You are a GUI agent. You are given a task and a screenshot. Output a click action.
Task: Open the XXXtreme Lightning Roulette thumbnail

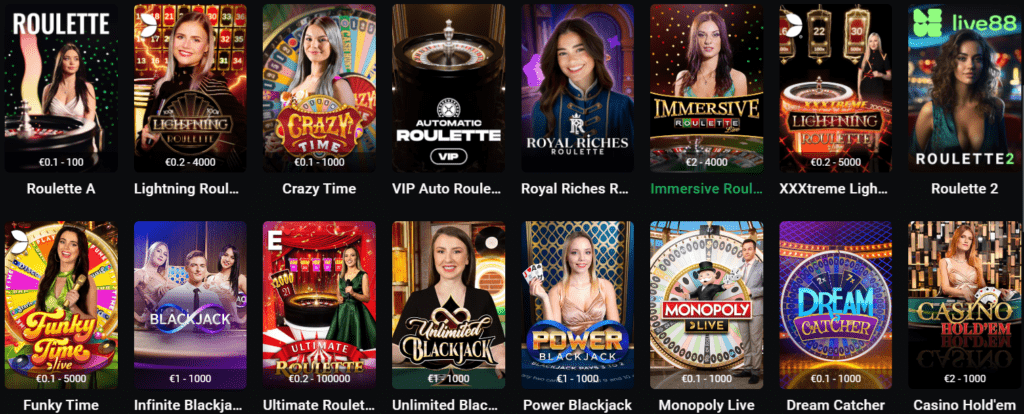point(835,88)
